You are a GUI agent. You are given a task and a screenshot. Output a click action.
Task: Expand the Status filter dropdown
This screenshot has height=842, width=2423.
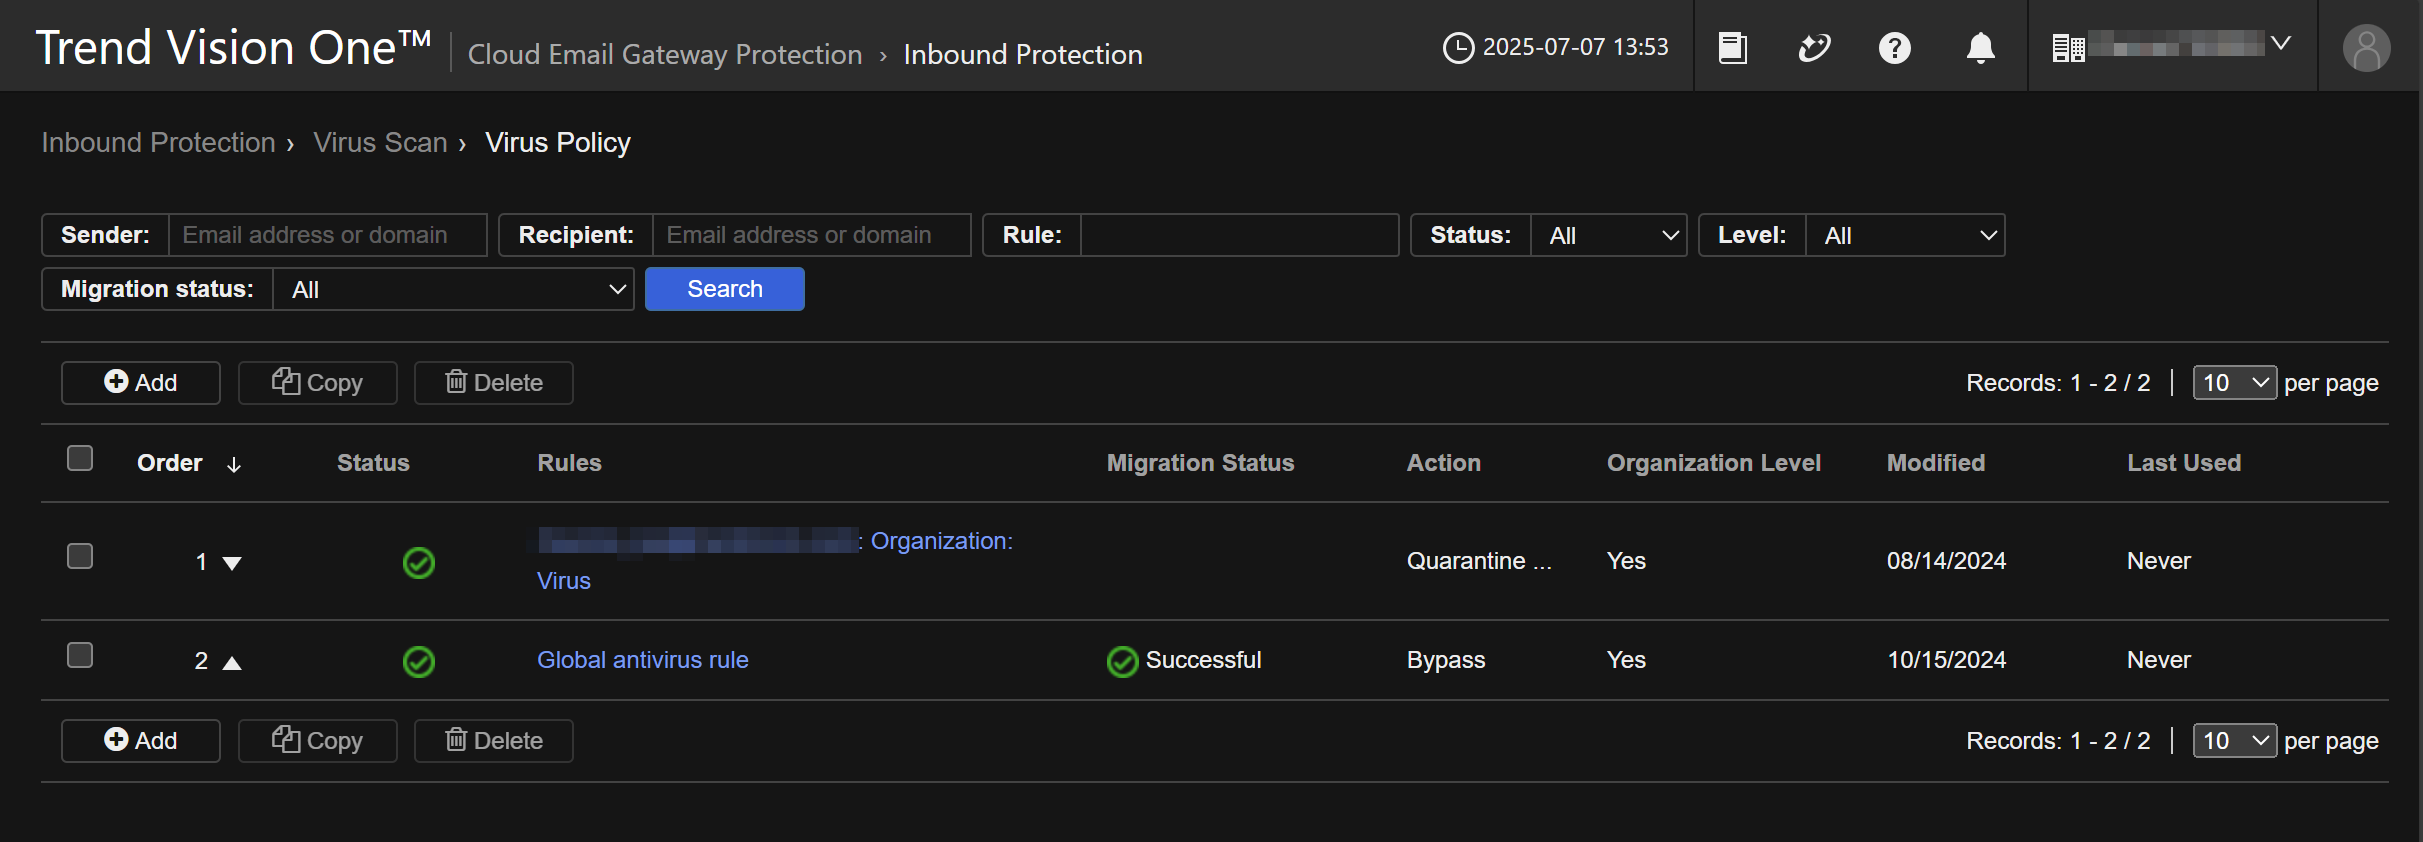click(x=1608, y=236)
